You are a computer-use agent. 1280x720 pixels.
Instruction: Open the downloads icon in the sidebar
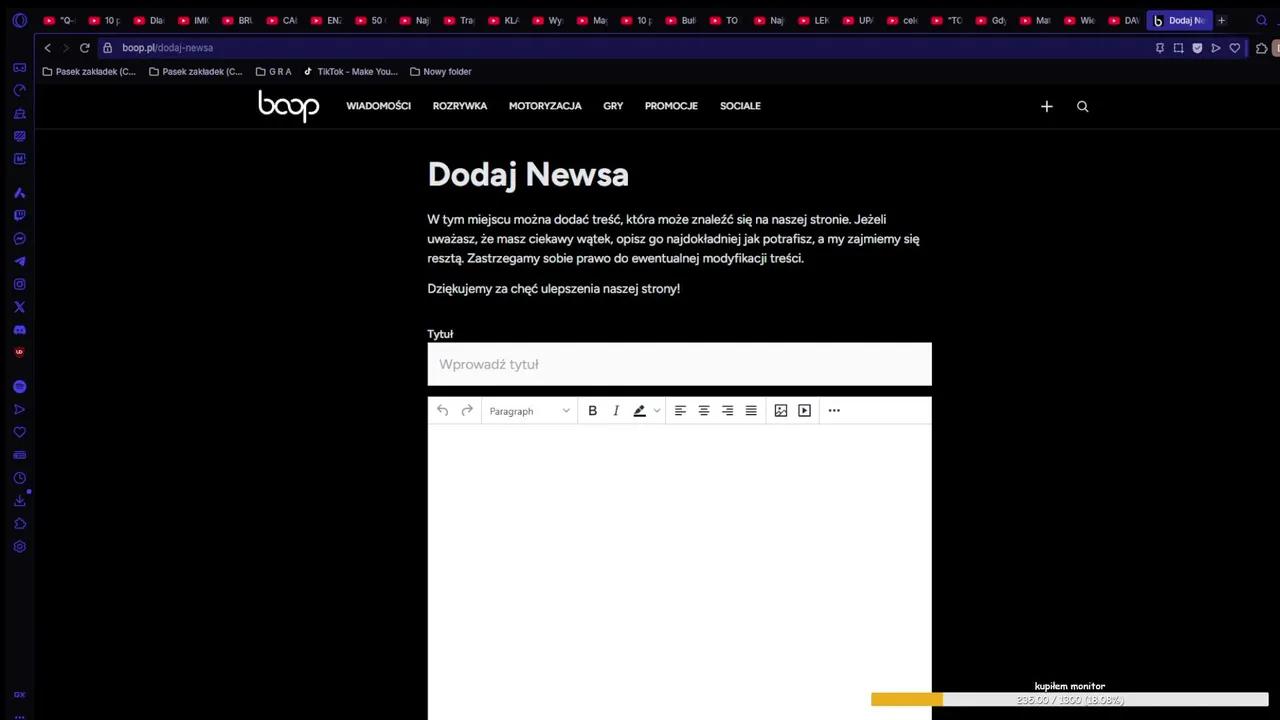click(19, 501)
